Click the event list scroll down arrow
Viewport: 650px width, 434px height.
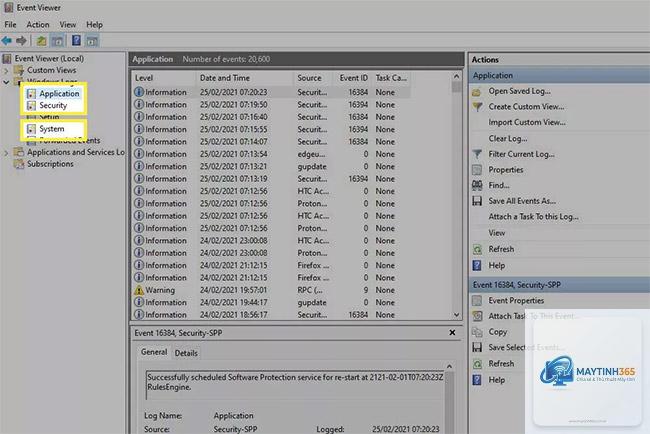coord(456,315)
